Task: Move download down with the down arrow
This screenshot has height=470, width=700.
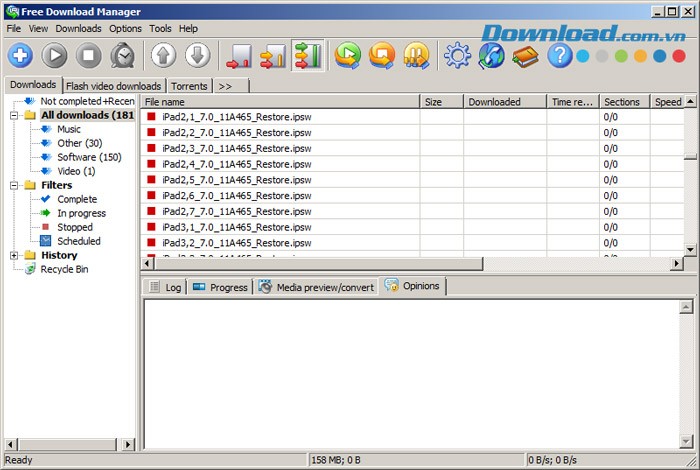Action: point(197,56)
